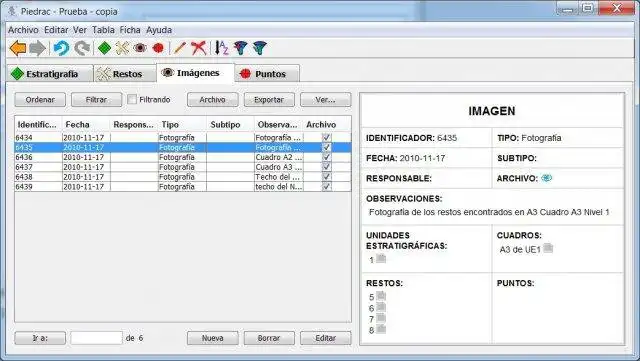Select the Fecha column header
The height and width of the screenshot is (361, 640).
tap(86, 125)
